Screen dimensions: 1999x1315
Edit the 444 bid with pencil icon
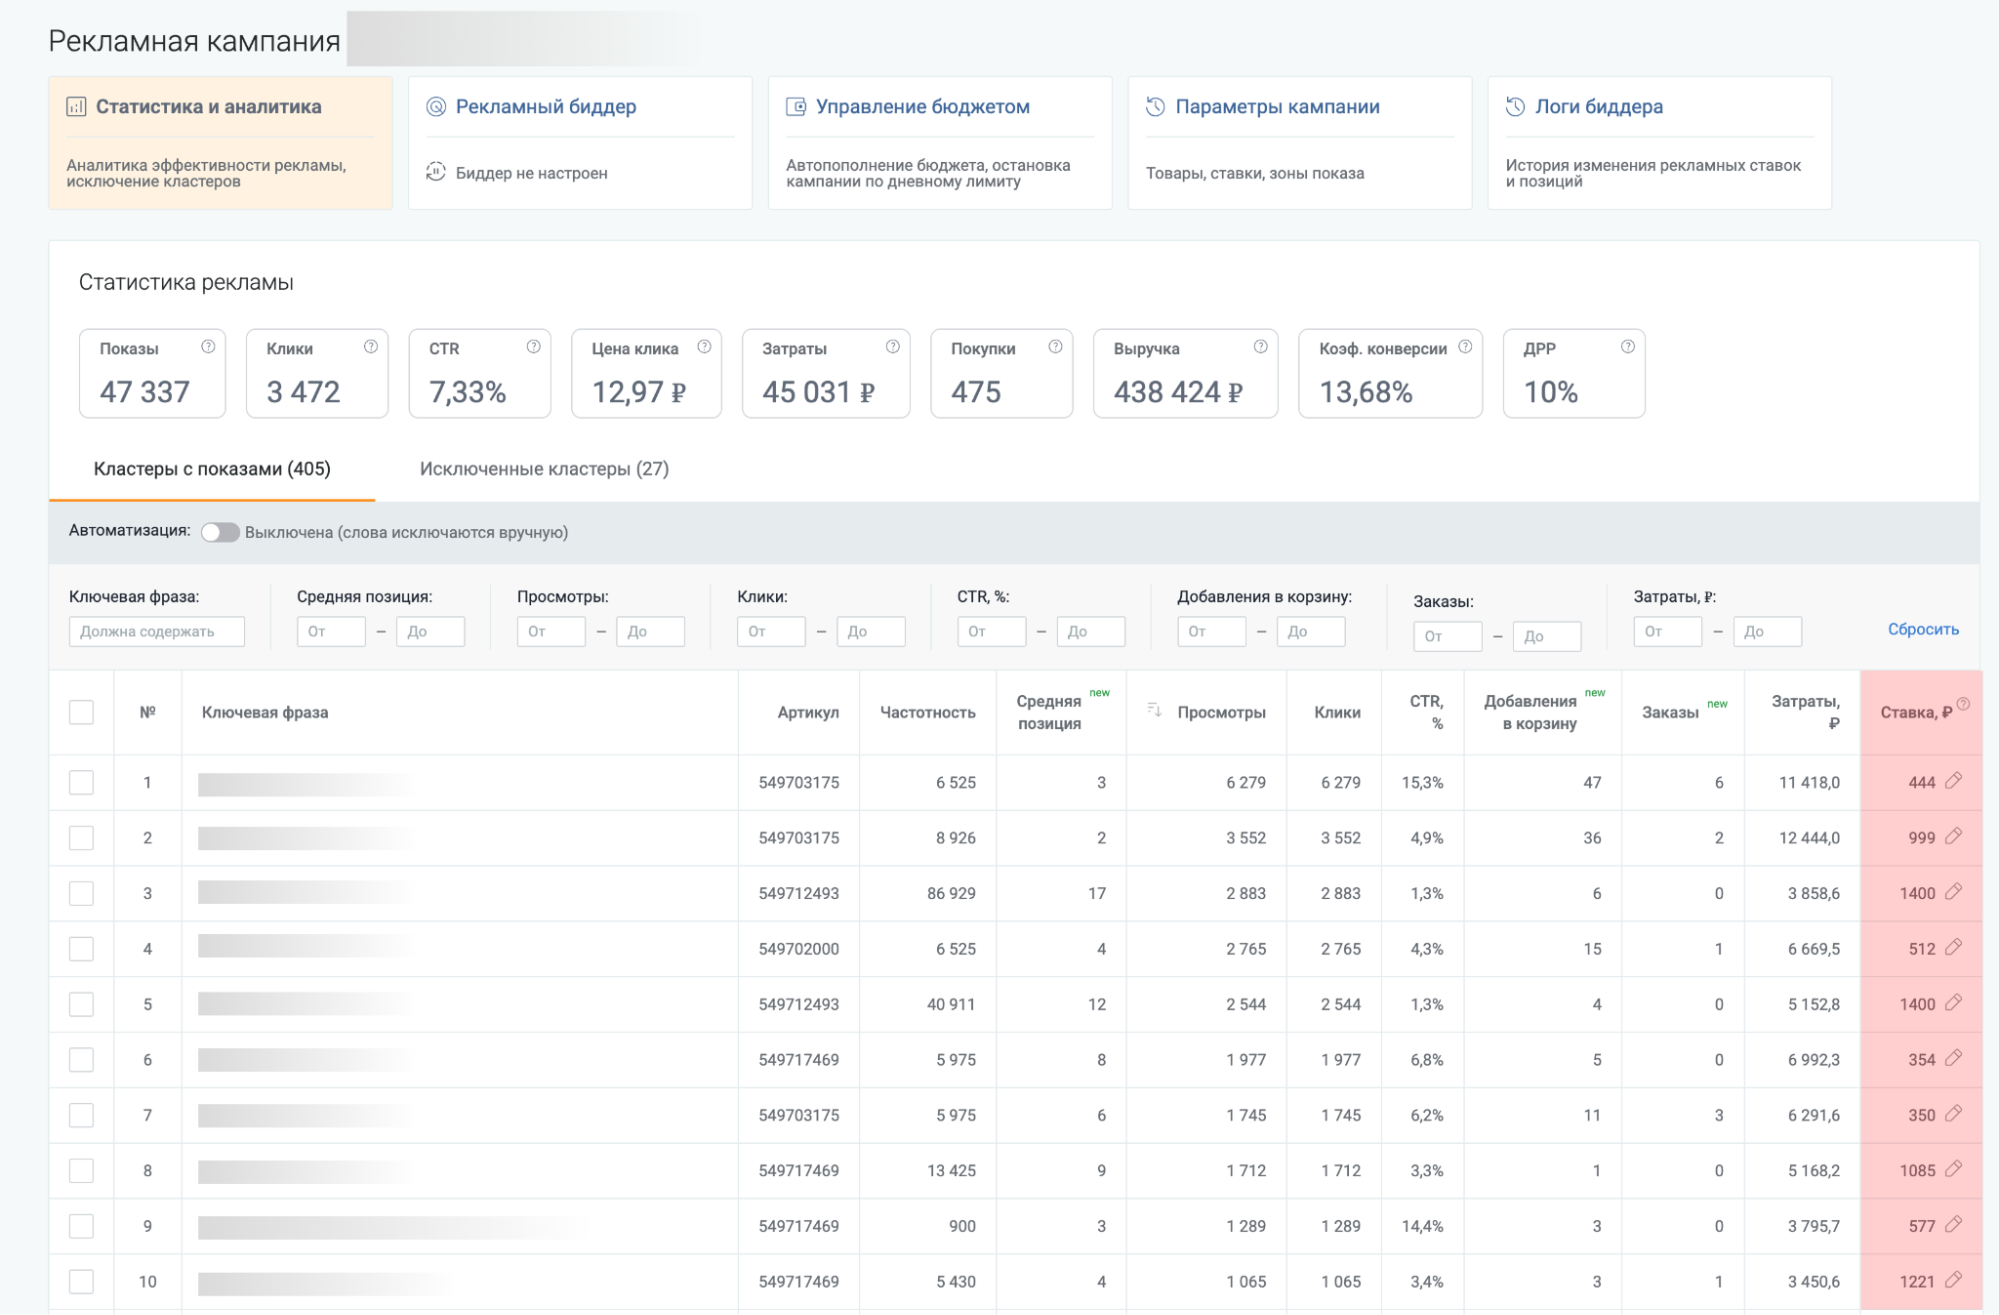(x=1953, y=781)
